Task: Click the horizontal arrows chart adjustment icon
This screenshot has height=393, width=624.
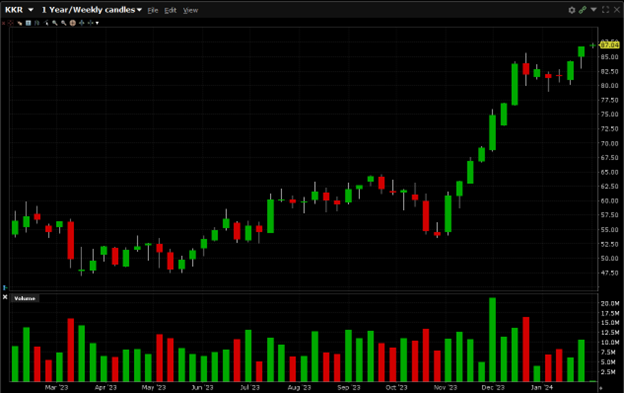Action: [90, 23]
